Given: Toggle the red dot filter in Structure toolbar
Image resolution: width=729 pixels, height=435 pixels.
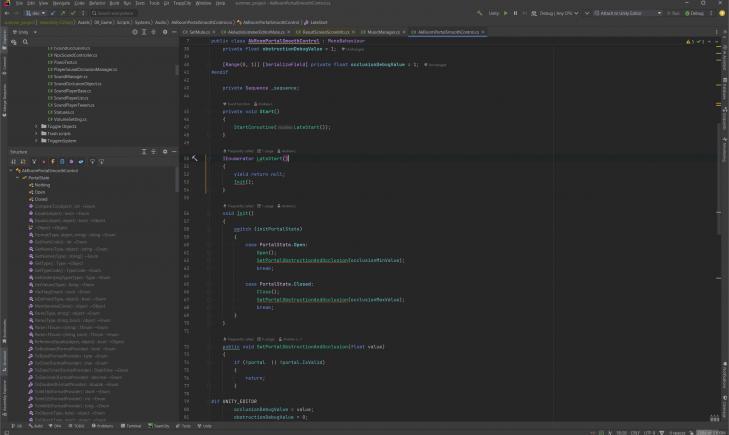Looking at the screenshot, I should 44,162.
